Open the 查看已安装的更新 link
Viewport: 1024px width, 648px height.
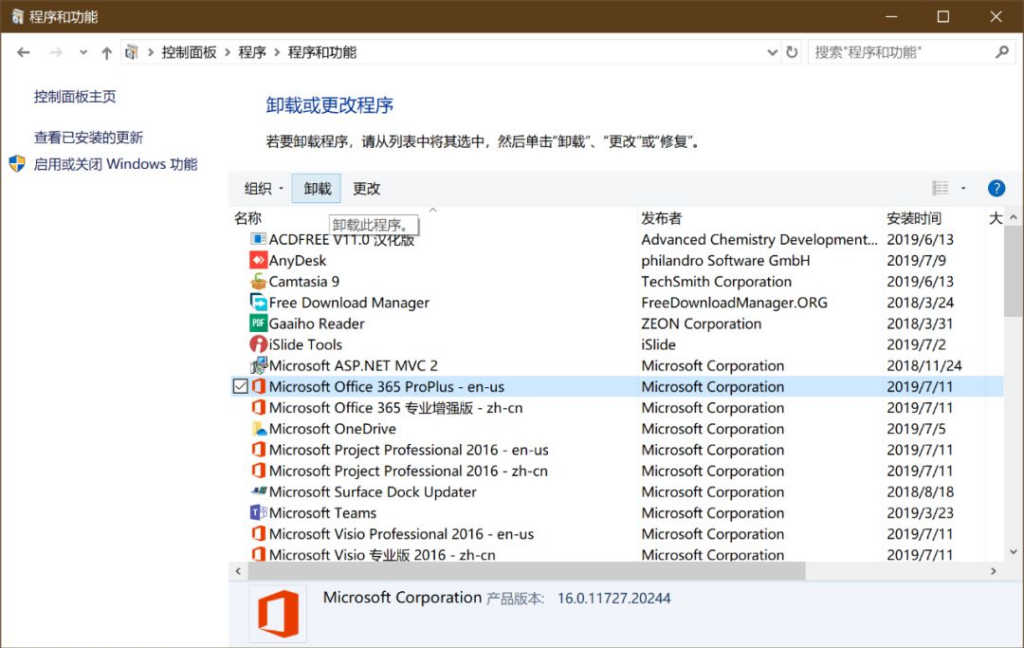click(88, 137)
